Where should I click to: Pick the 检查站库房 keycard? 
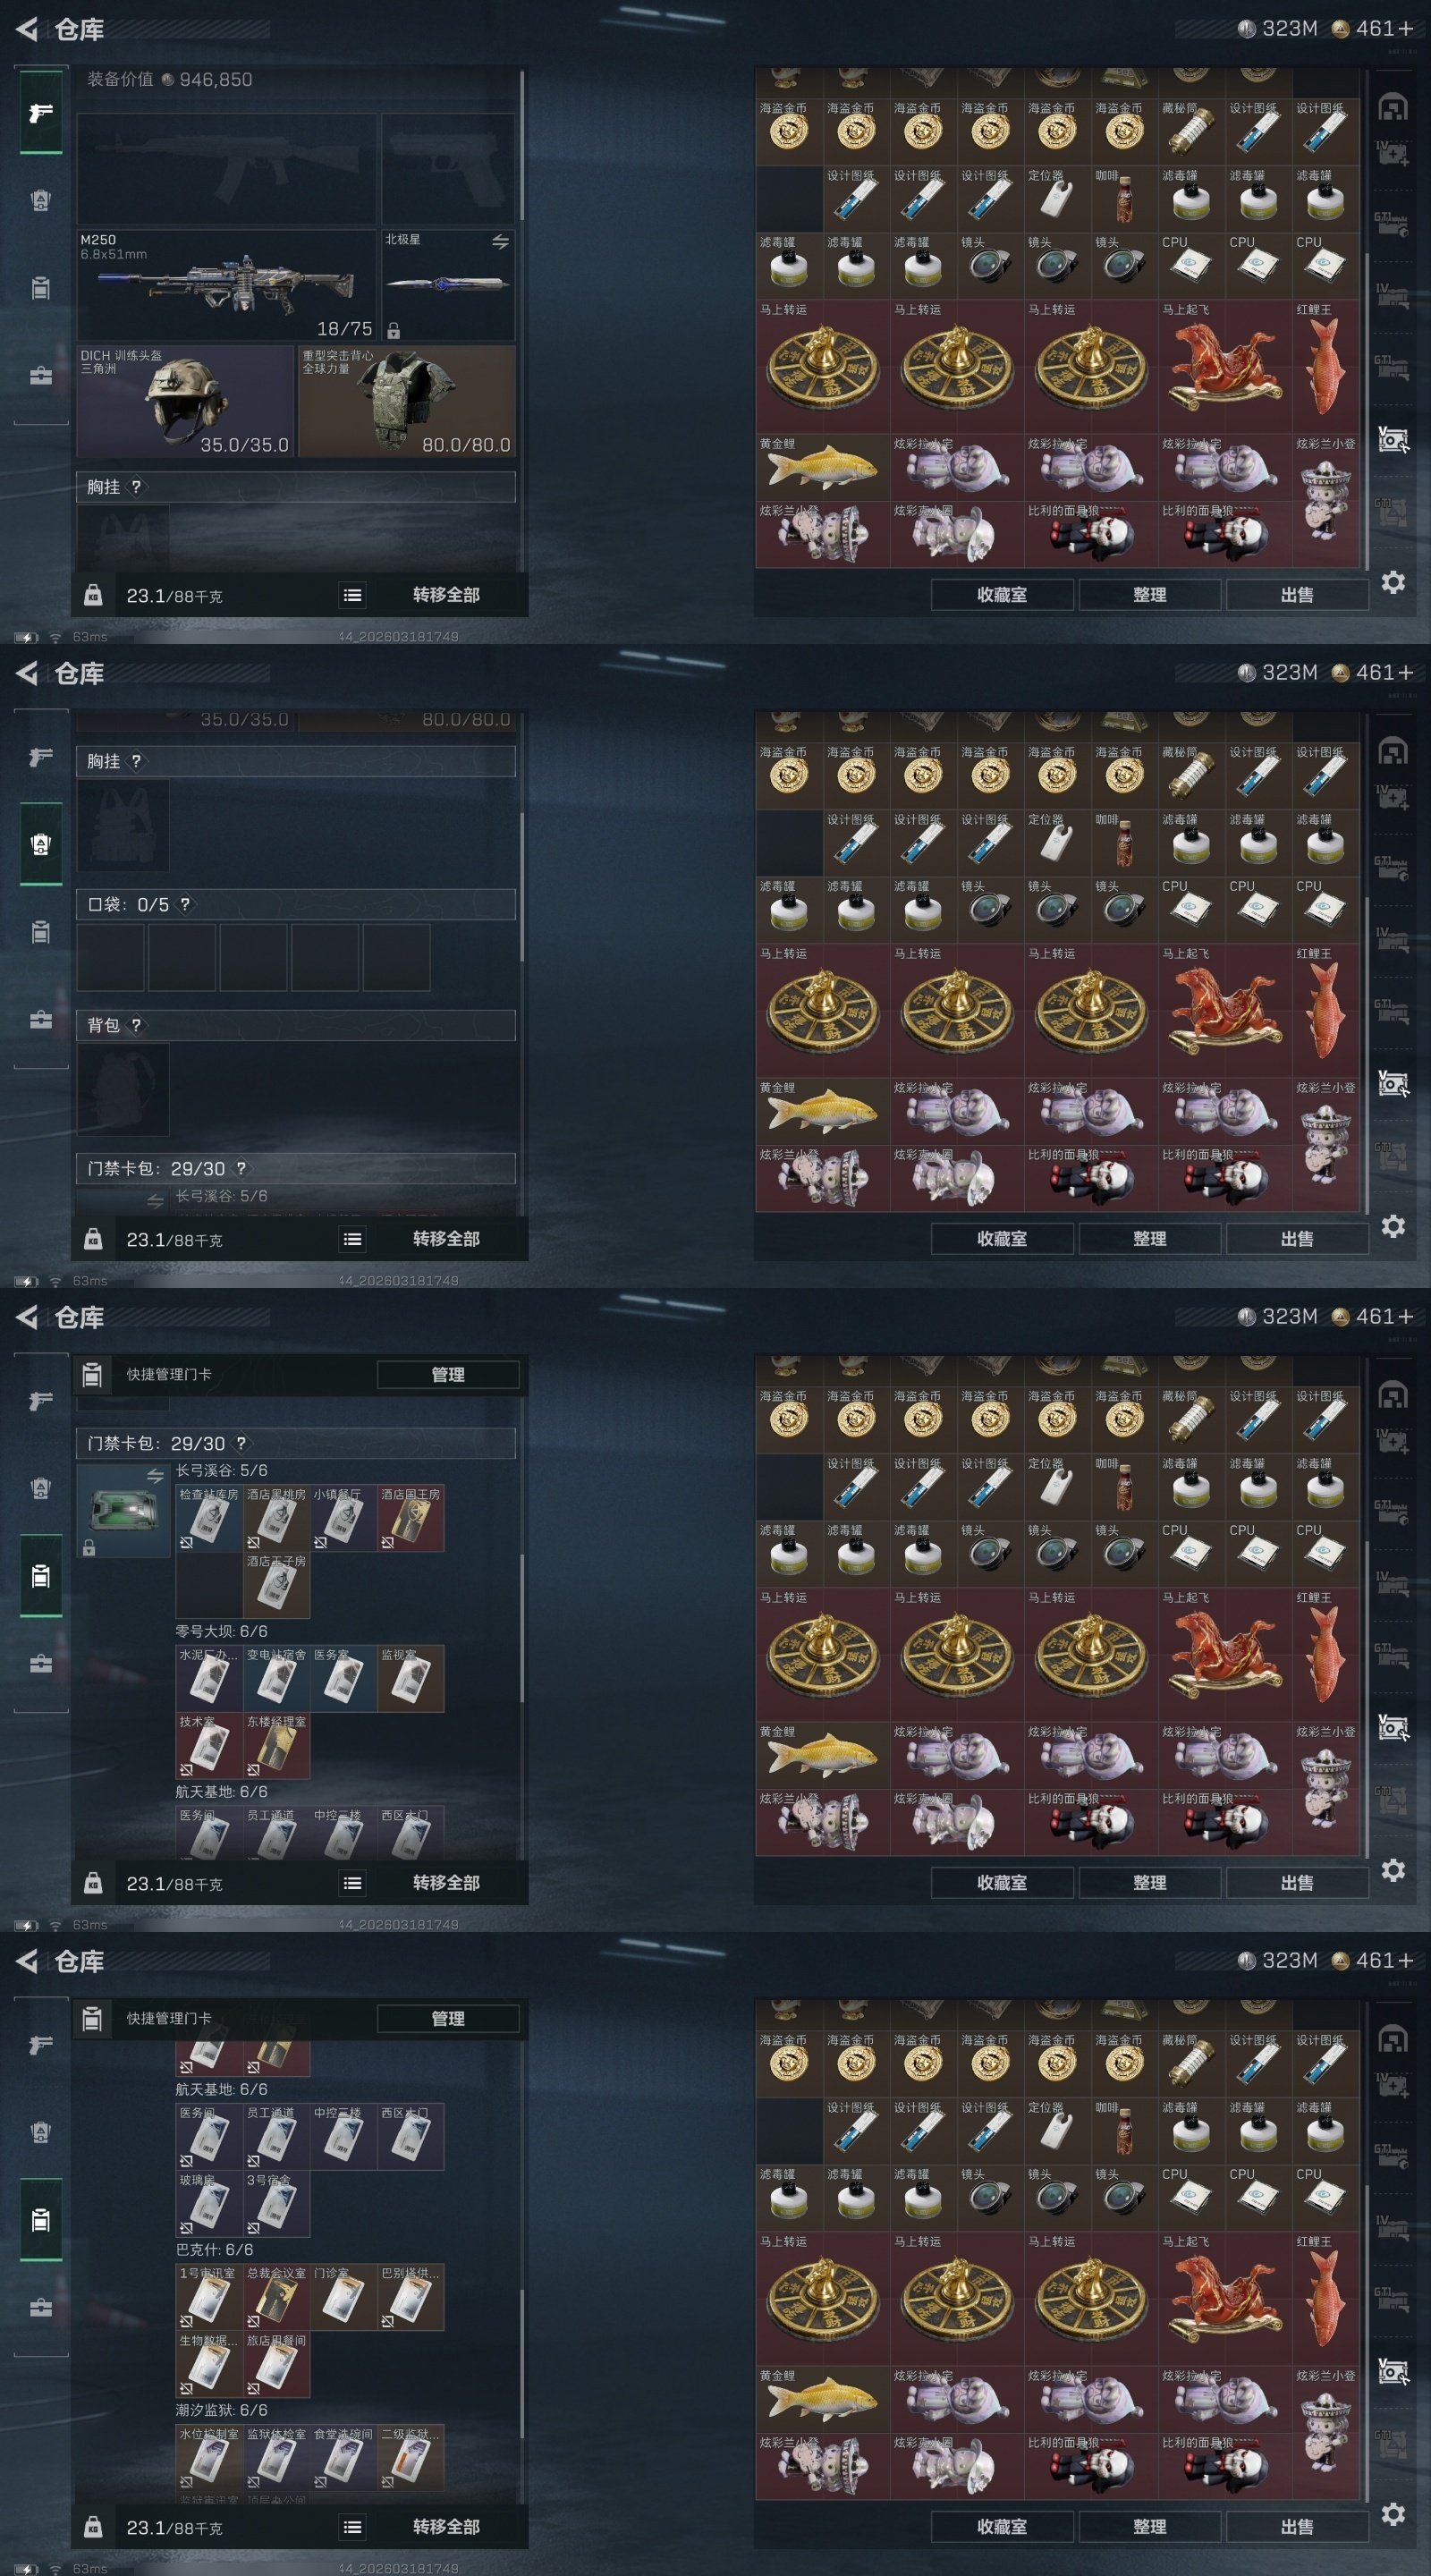click(x=209, y=1518)
